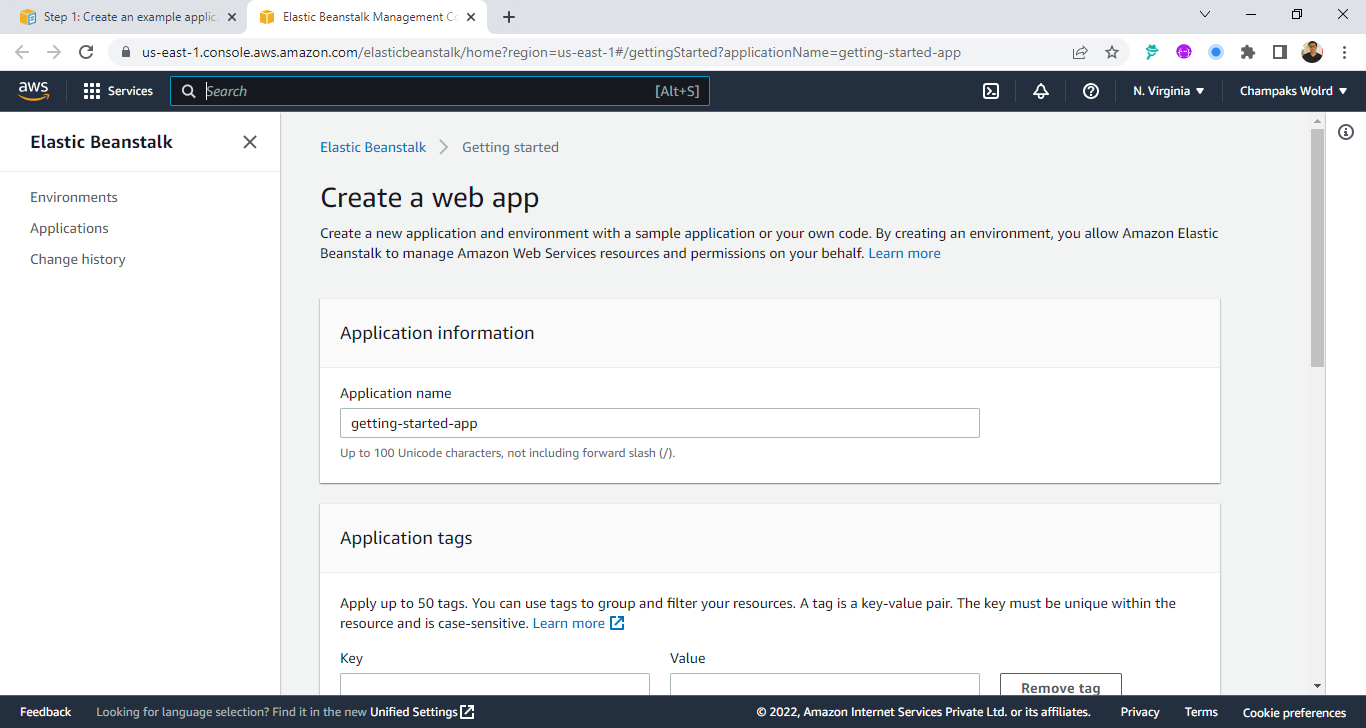Viewport: 1366px width, 728px height.
Task: Close the Step 1 Create an example tab
Action: coord(231,17)
